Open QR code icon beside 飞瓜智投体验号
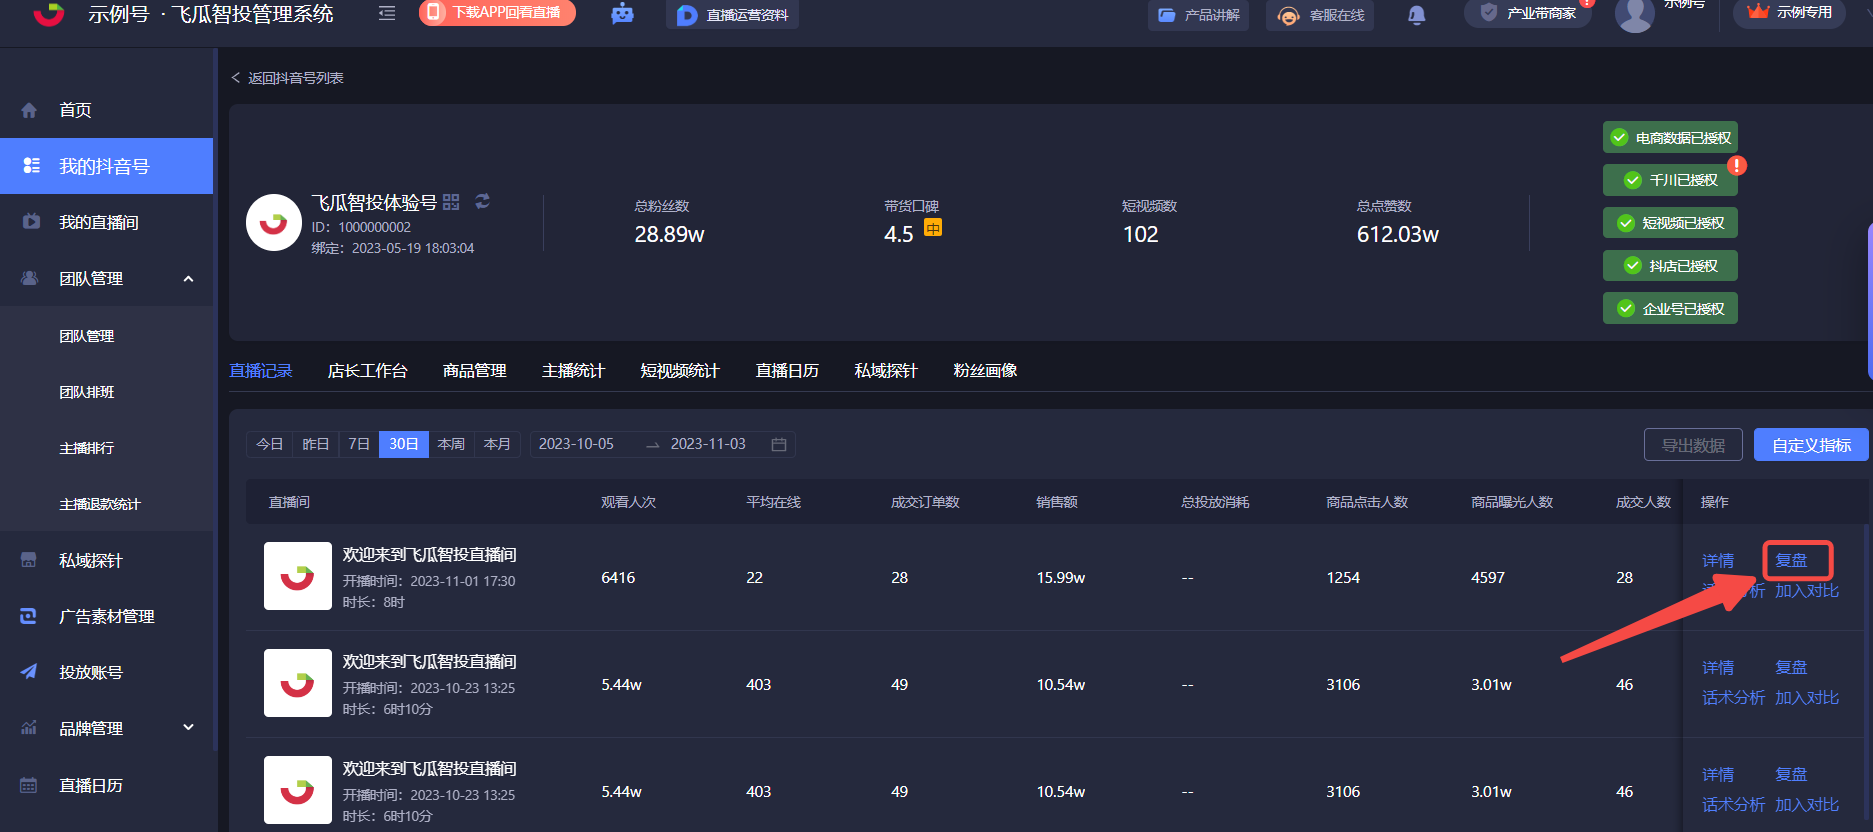The width and height of the screenshot is (1873, 832). (451, 202)
